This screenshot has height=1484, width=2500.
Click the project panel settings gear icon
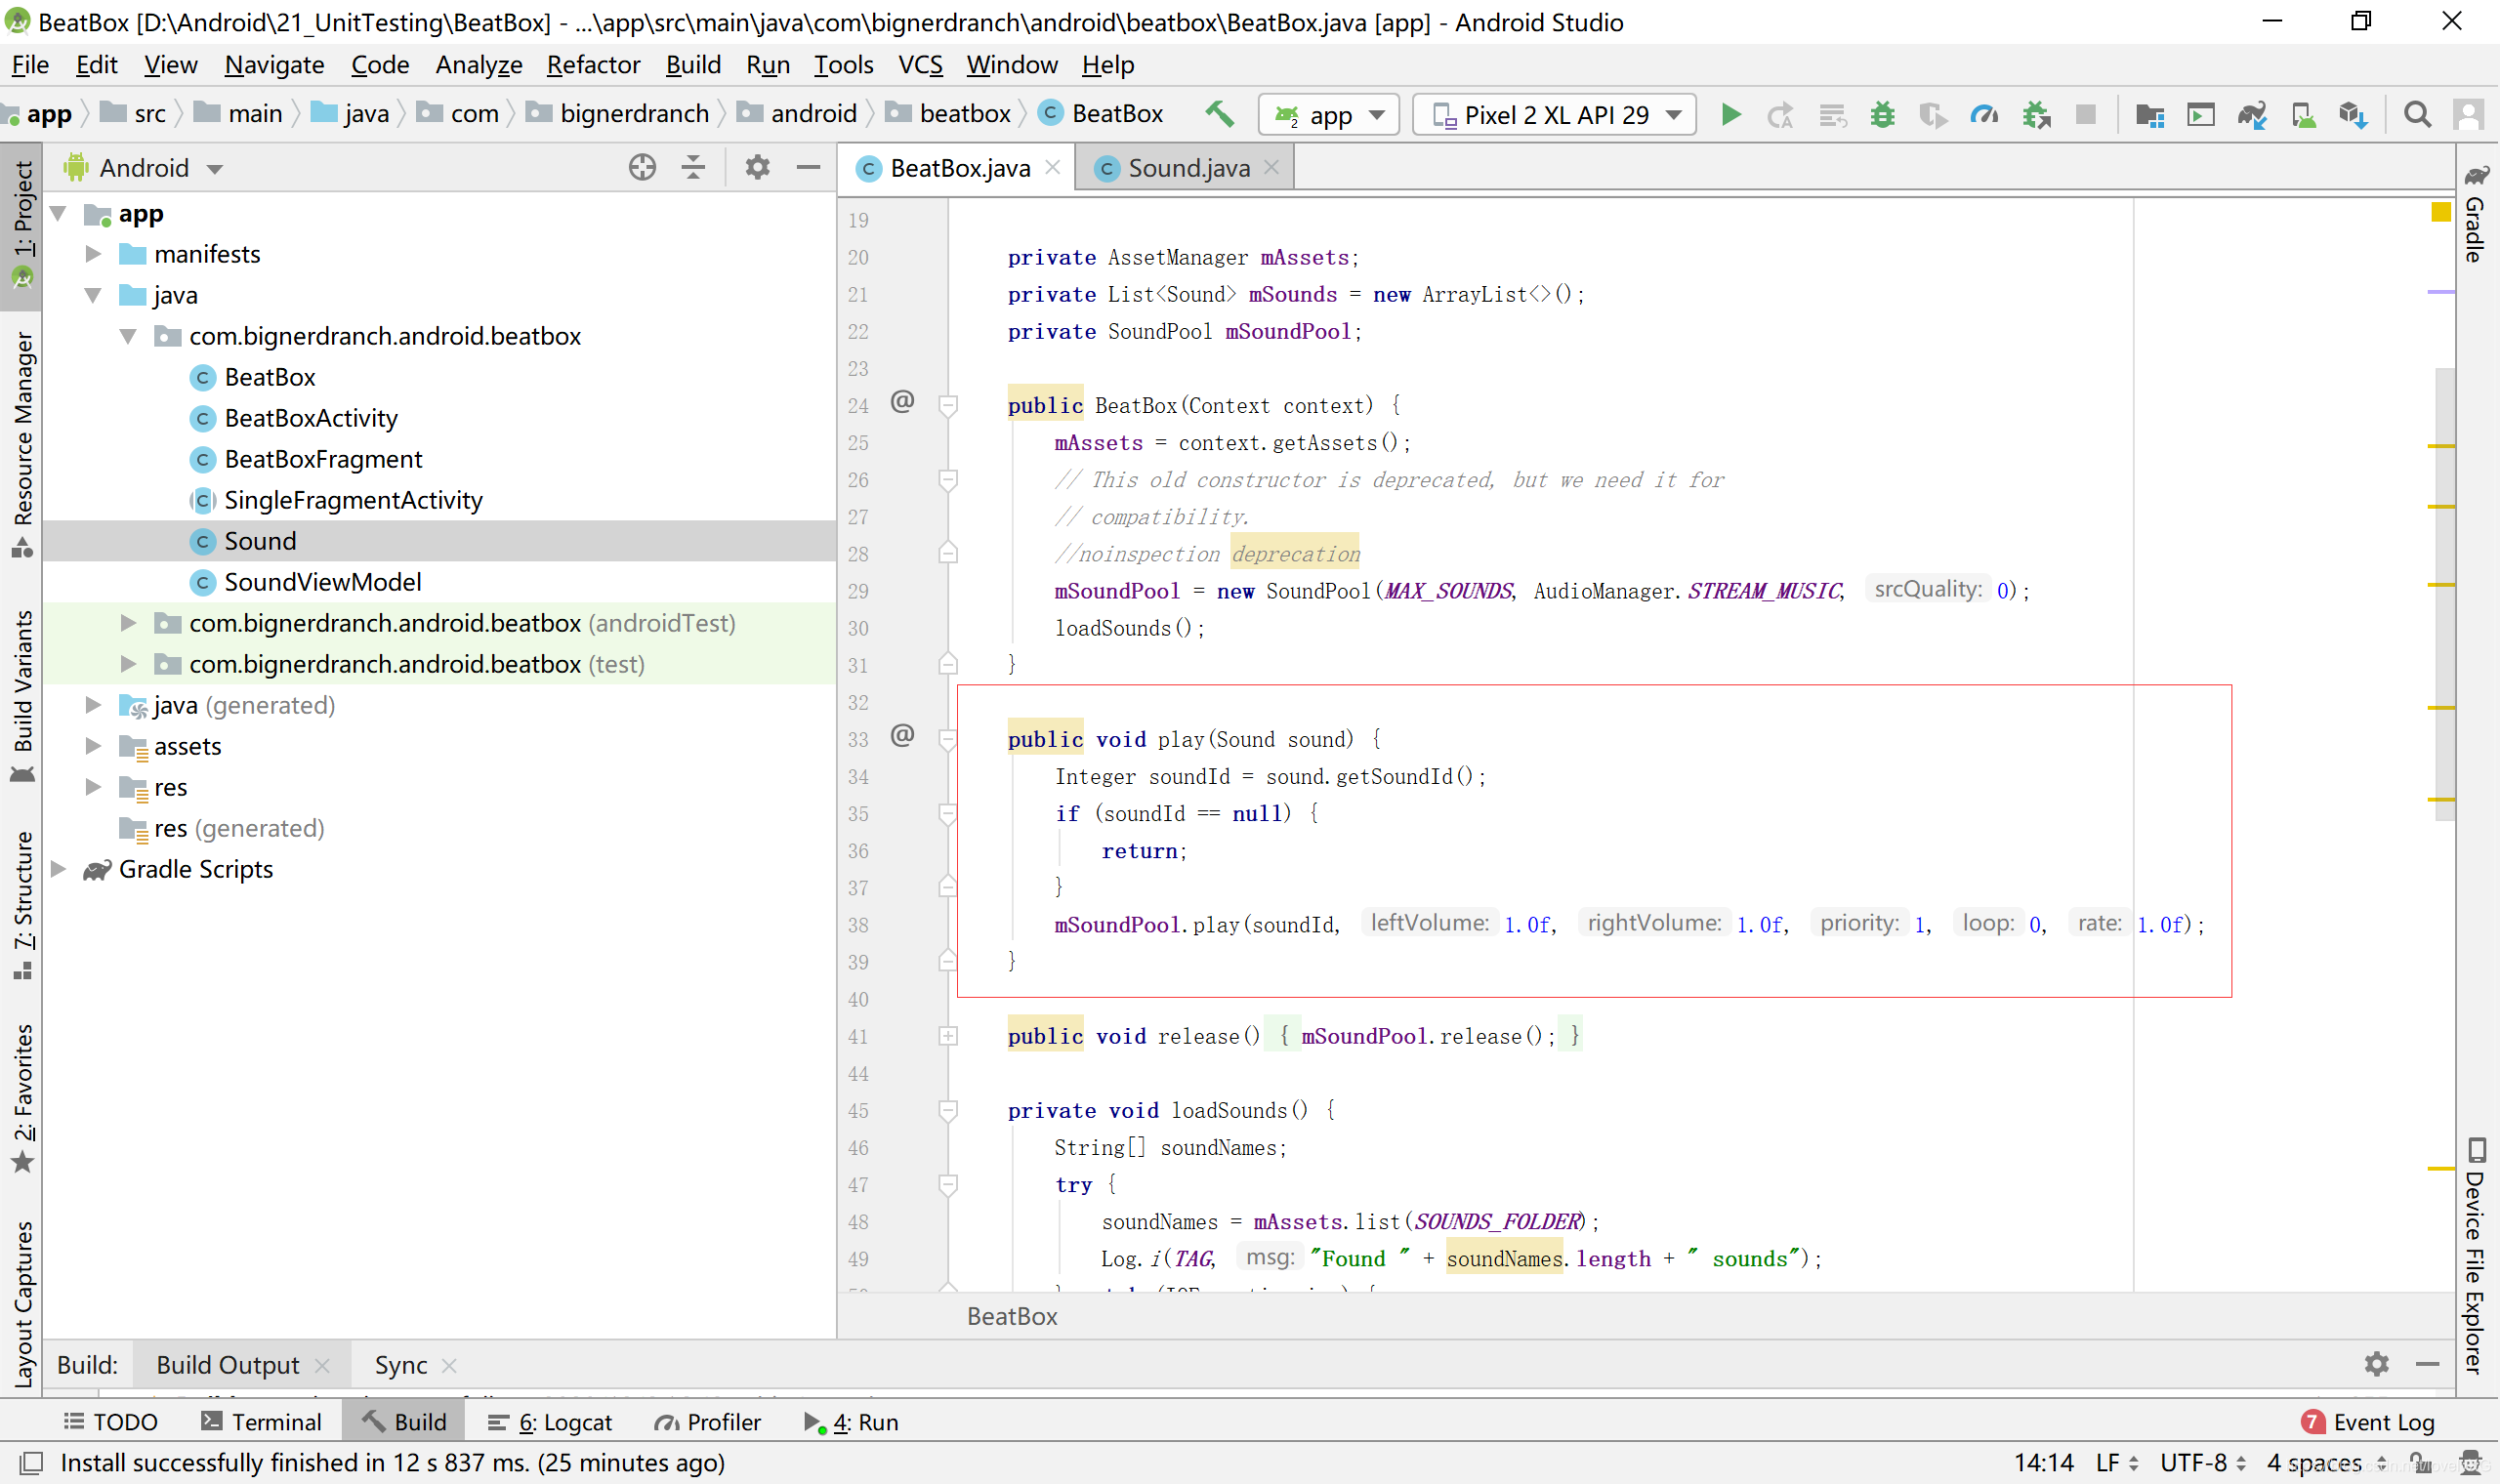pos(757,167)
